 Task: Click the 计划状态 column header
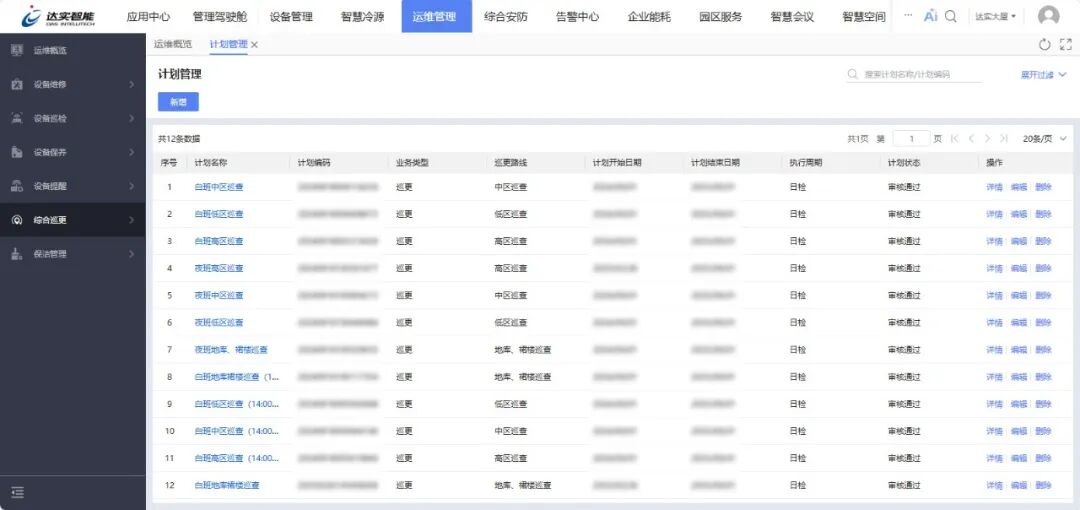pos(904,163)
